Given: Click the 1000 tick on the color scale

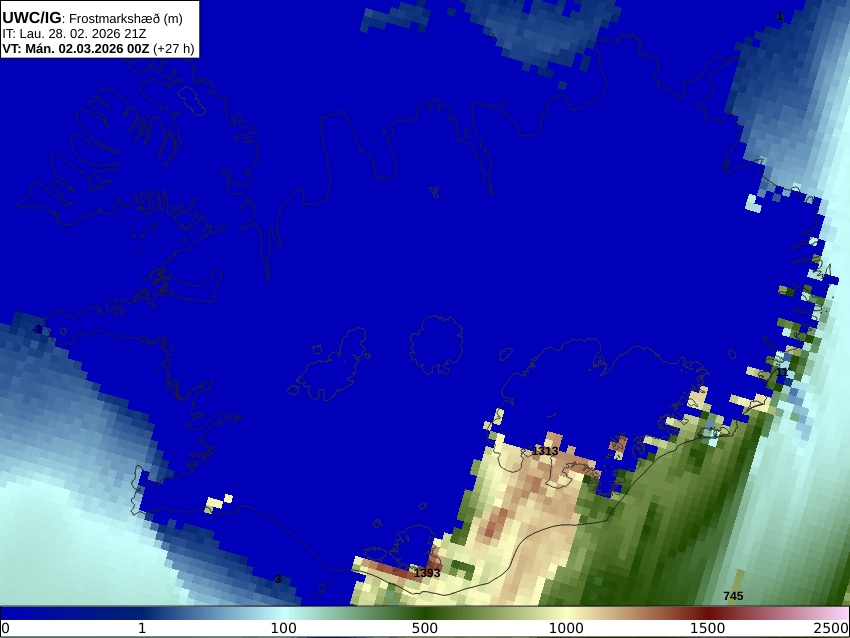Looking at the screenshot, I should coord(566,628).
